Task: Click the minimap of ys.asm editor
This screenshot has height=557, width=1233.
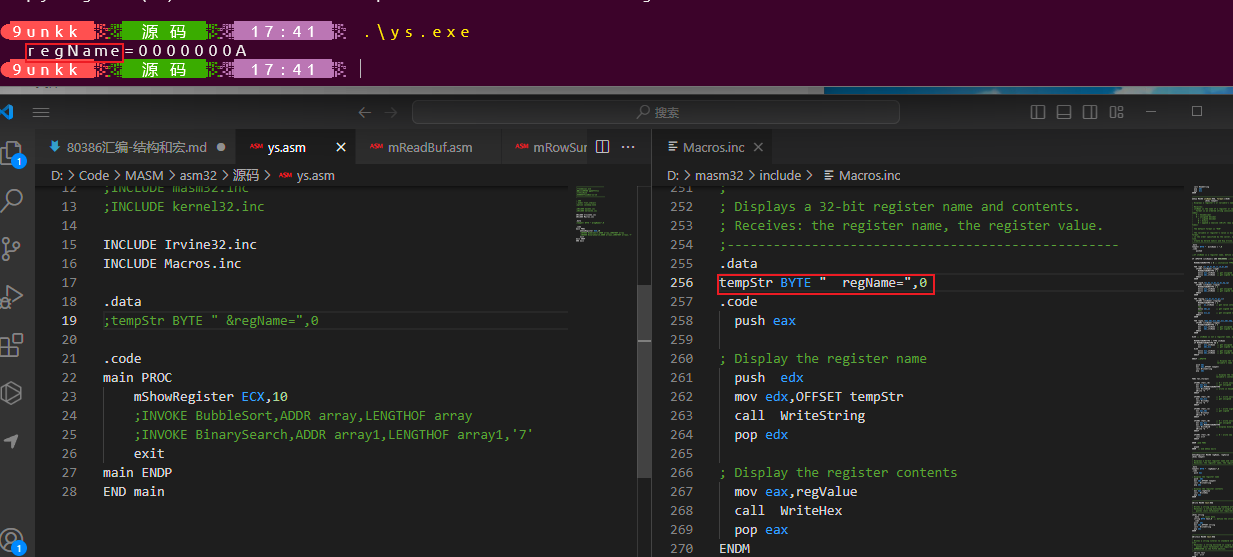Action: (x=604, y=215)
